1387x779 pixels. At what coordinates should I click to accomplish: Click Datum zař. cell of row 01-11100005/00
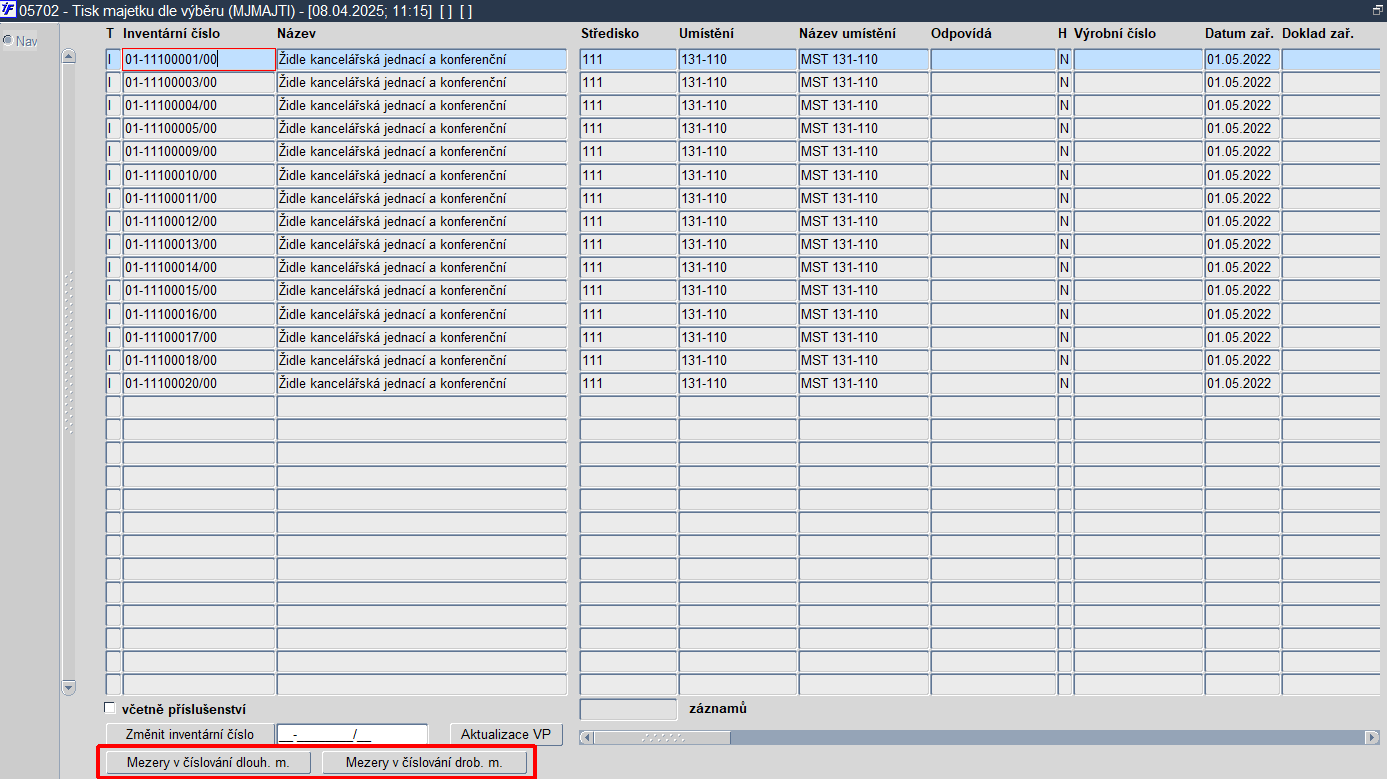tap(1242, 128)
